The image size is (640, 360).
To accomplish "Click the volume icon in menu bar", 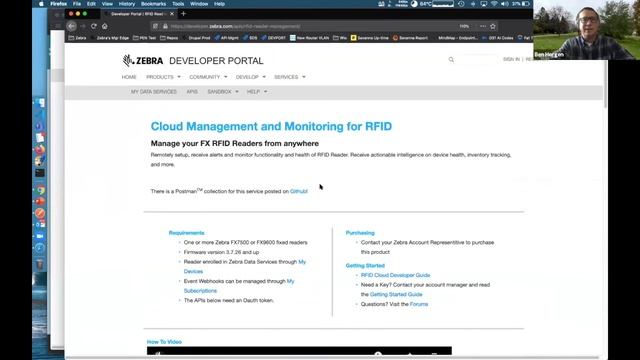I will pyautogui.click(x=504, y=4).
